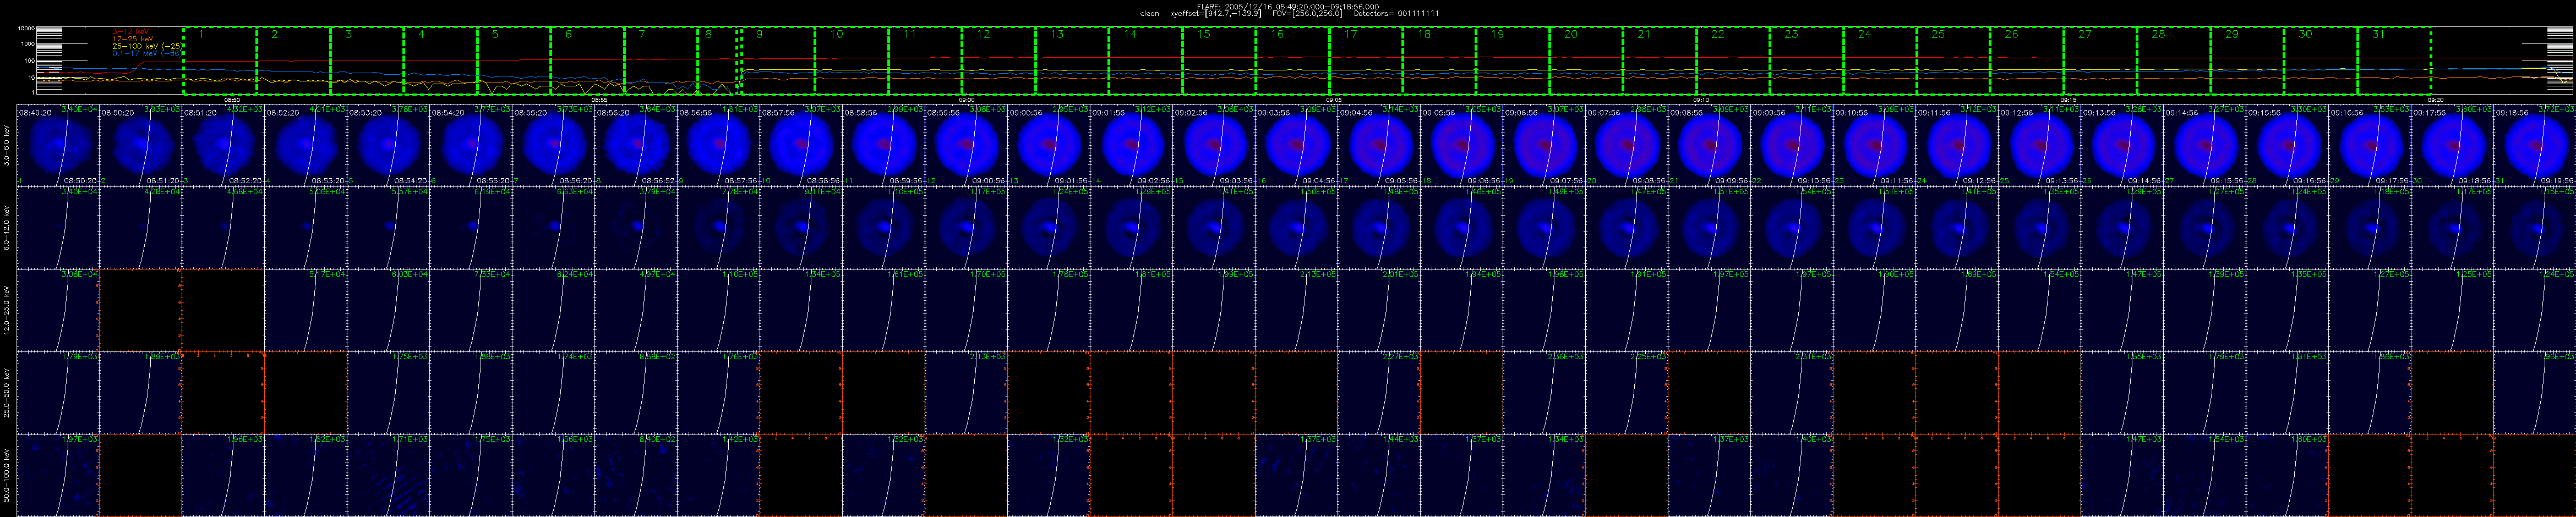Screen dimensions: 2576x517
Task: Click the 12.0-25.0 keV row label
Action: tap(7, 310)
